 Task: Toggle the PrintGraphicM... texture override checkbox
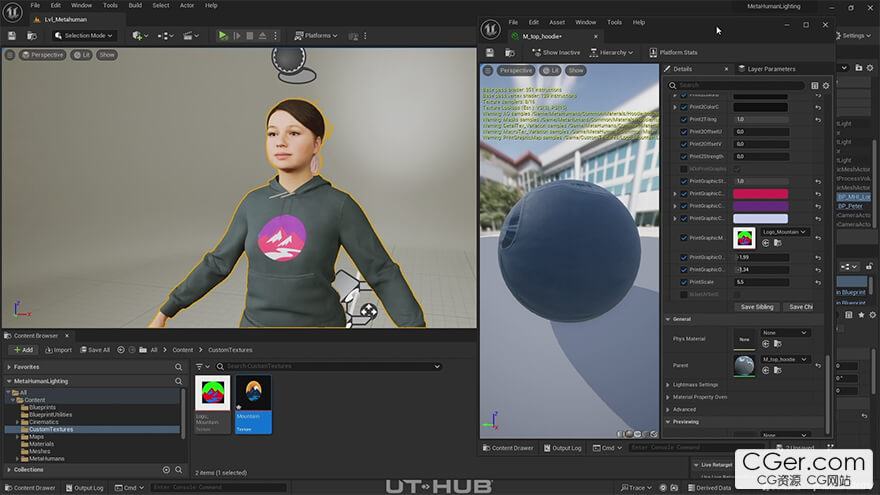pyautogui.click(x=684, y=238)
